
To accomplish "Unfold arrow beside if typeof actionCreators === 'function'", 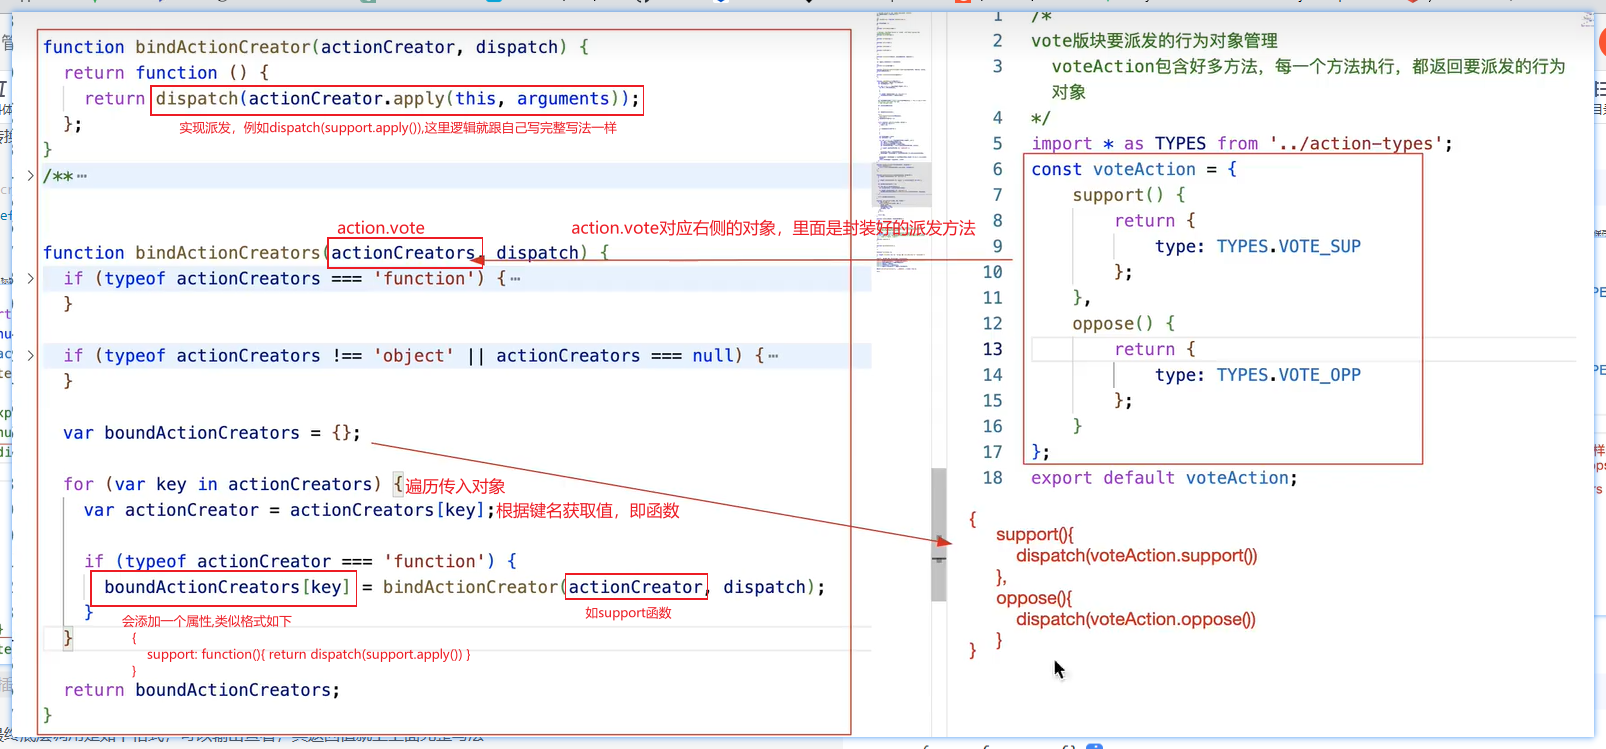I will [x=31, y=278].
